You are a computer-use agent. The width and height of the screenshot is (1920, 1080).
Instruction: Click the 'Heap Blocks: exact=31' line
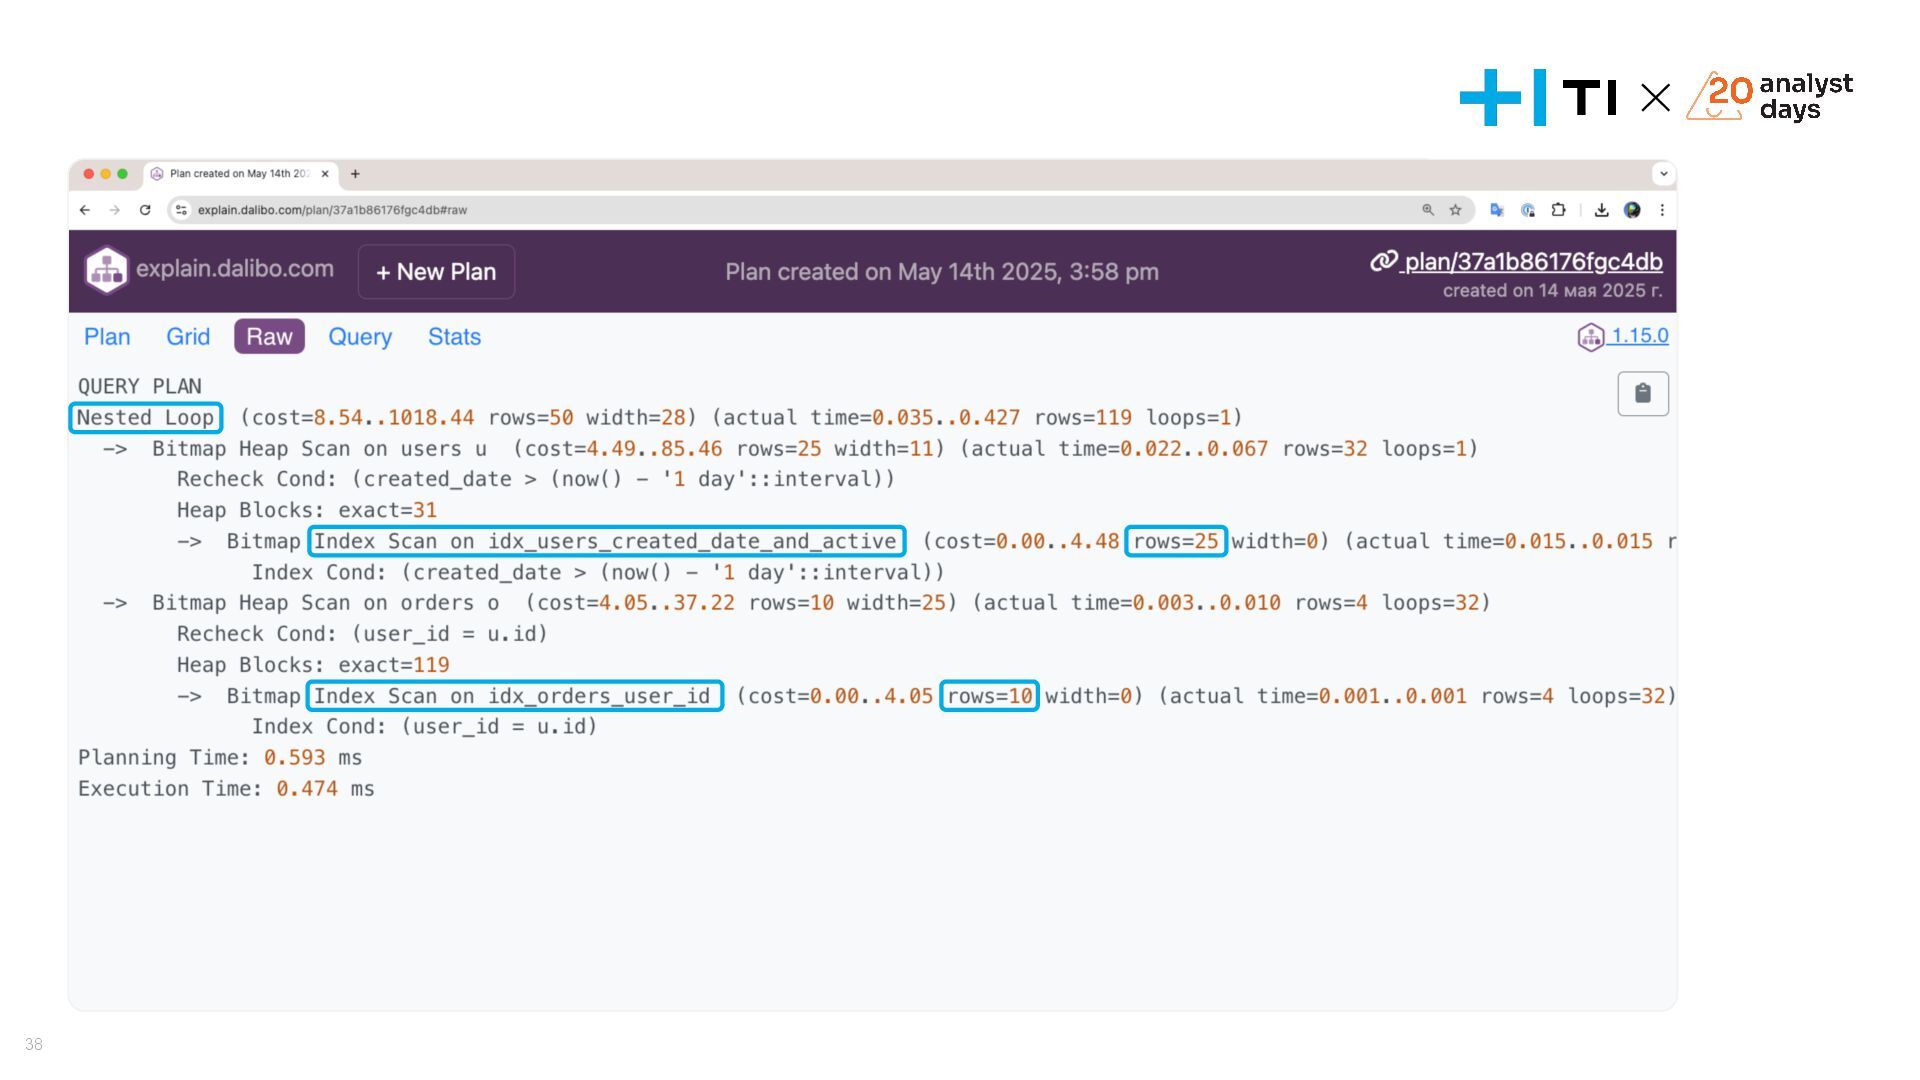point(307,511)
